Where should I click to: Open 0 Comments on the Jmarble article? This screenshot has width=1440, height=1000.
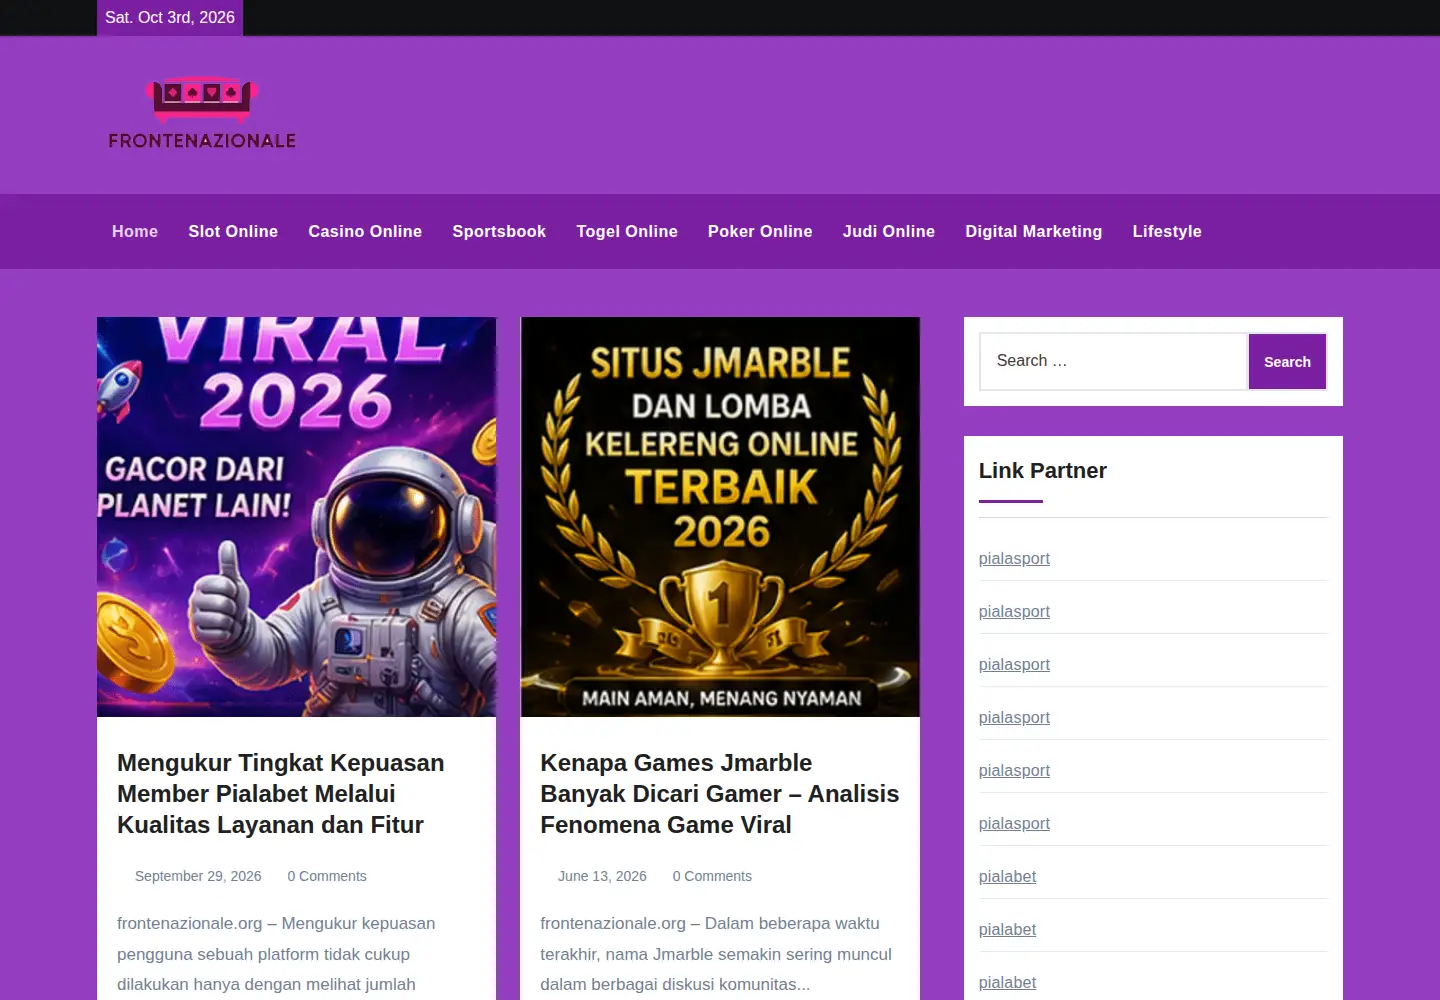(x=712, y=876)
